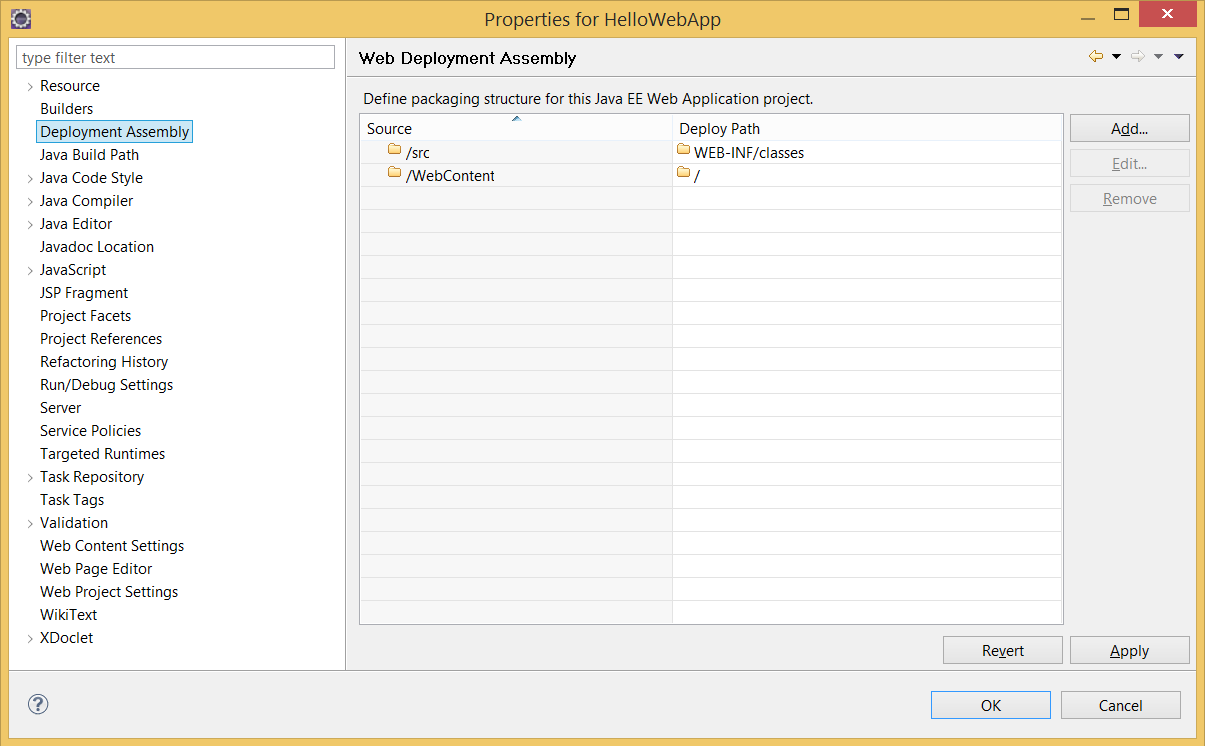This screenshot has height=746, width=1205.
Task: Click the Eclipse icon in title bar
Action: [20, 19]
